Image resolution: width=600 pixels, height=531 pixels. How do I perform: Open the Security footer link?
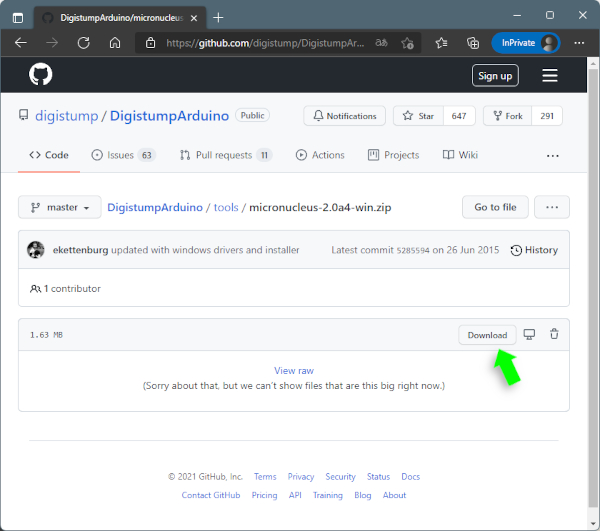pyautogui.click(x=341, y=477)
